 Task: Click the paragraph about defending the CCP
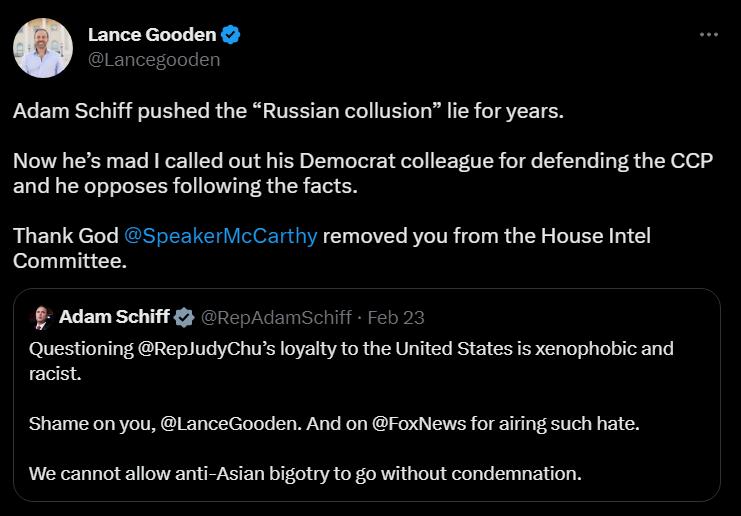(x=362, y=173)
